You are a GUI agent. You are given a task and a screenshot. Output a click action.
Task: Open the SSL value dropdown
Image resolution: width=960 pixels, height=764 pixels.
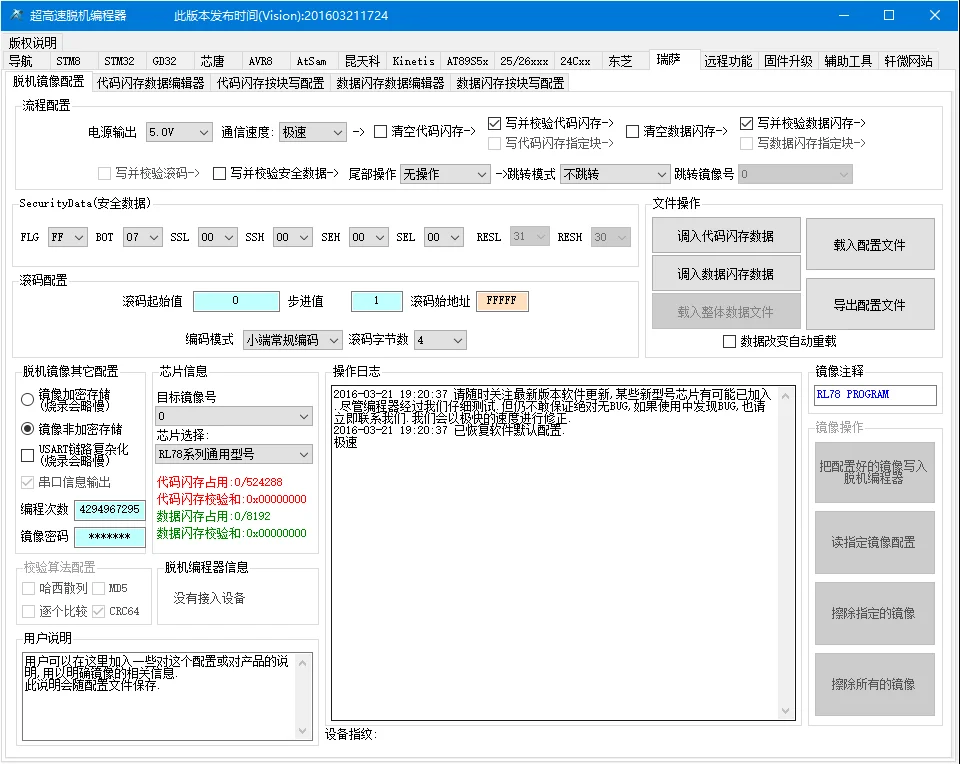[x=217, y=238]
